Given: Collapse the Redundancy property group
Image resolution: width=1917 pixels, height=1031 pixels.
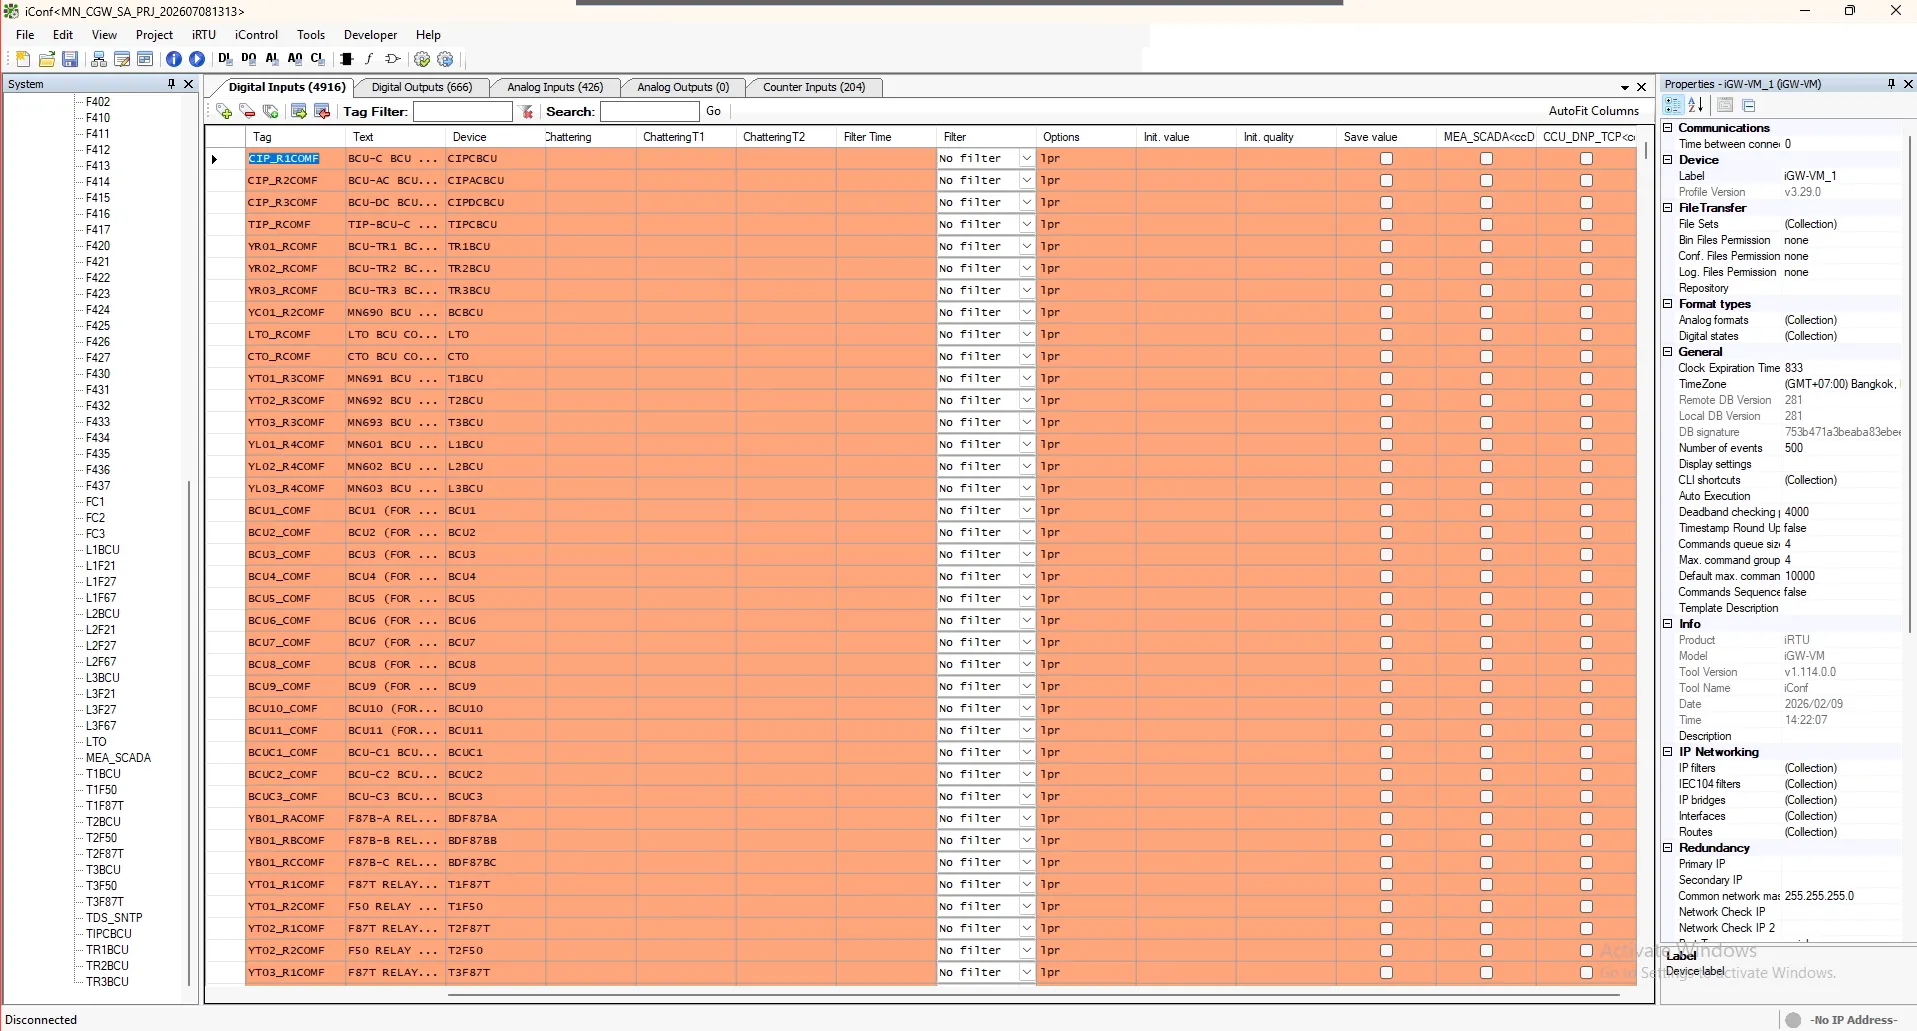Looking at the screenshot, I should tap(1667, 848).
